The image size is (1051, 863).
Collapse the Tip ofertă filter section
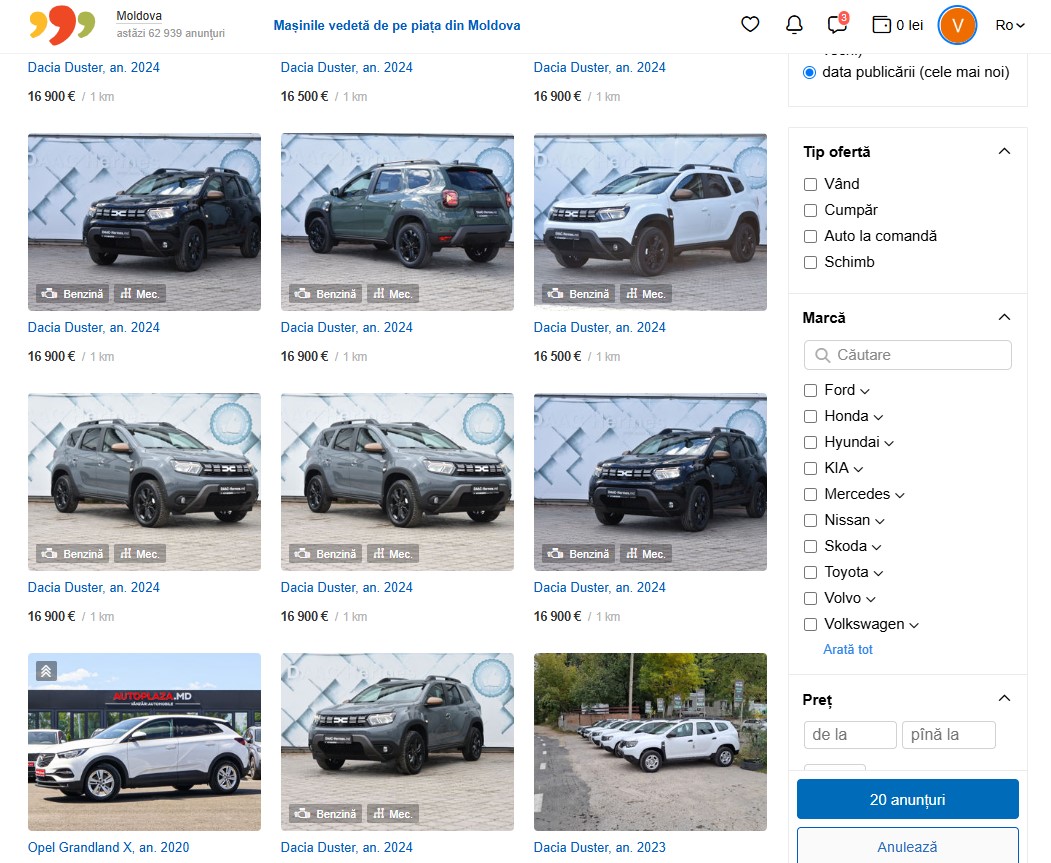pyautogui.click(x=1005, y=151)
